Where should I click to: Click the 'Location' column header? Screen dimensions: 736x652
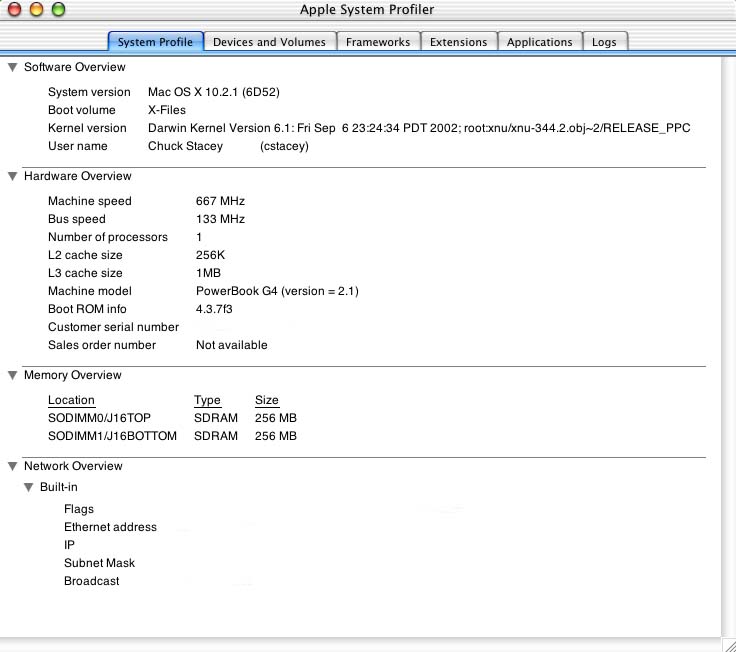[x=71, y=400]
